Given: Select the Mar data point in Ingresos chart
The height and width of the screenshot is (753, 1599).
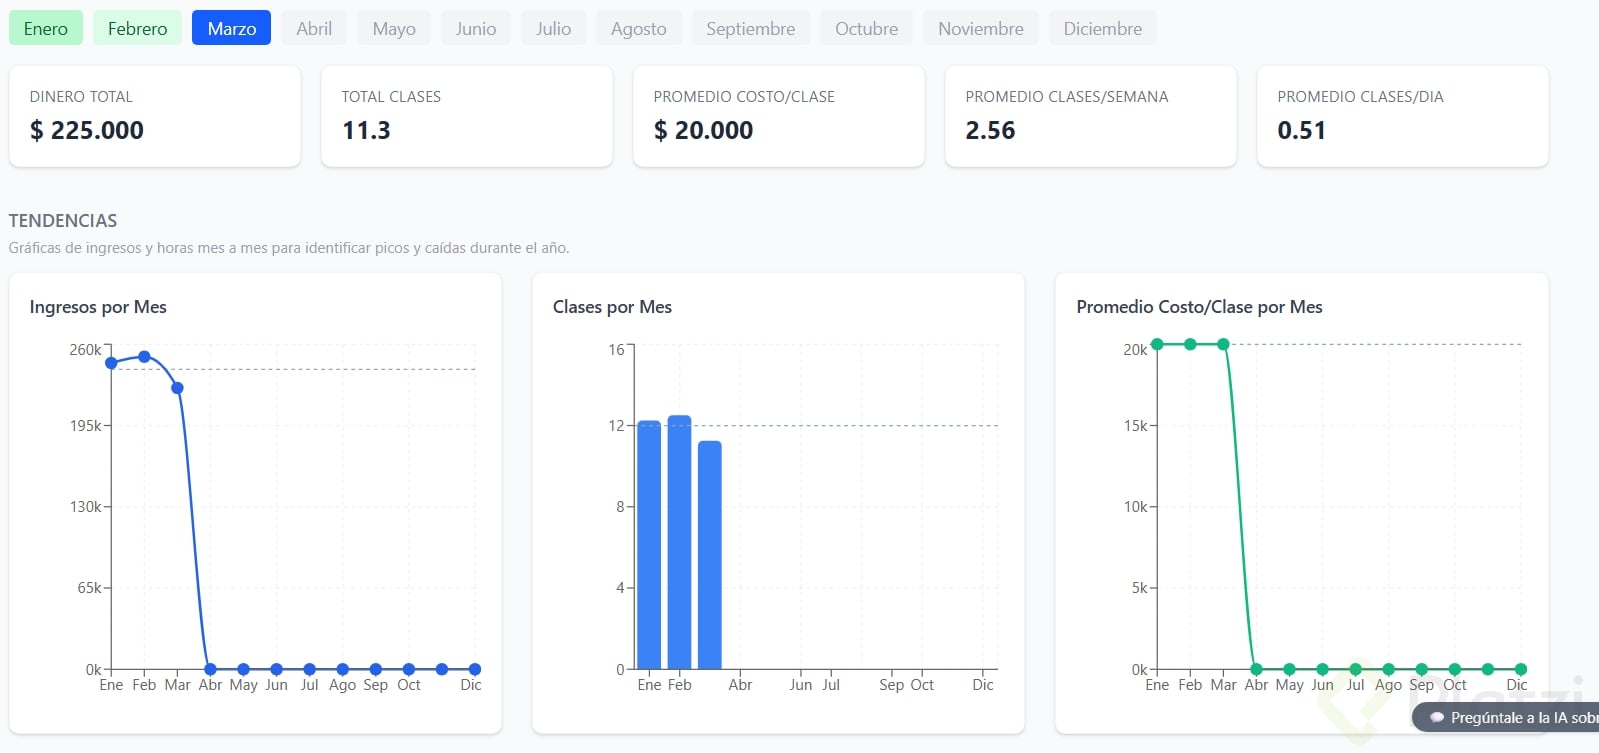Looking at the screenshot, I should coord(177,388).
